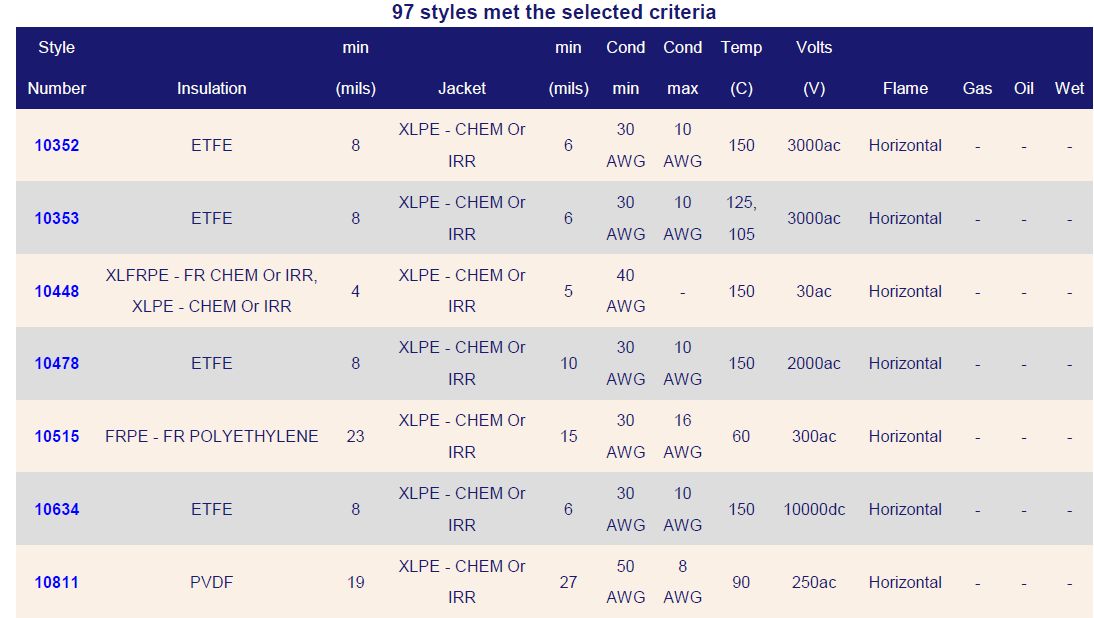Open style number 10634 link
The image size is (1094, 618).
pos(57,509)
